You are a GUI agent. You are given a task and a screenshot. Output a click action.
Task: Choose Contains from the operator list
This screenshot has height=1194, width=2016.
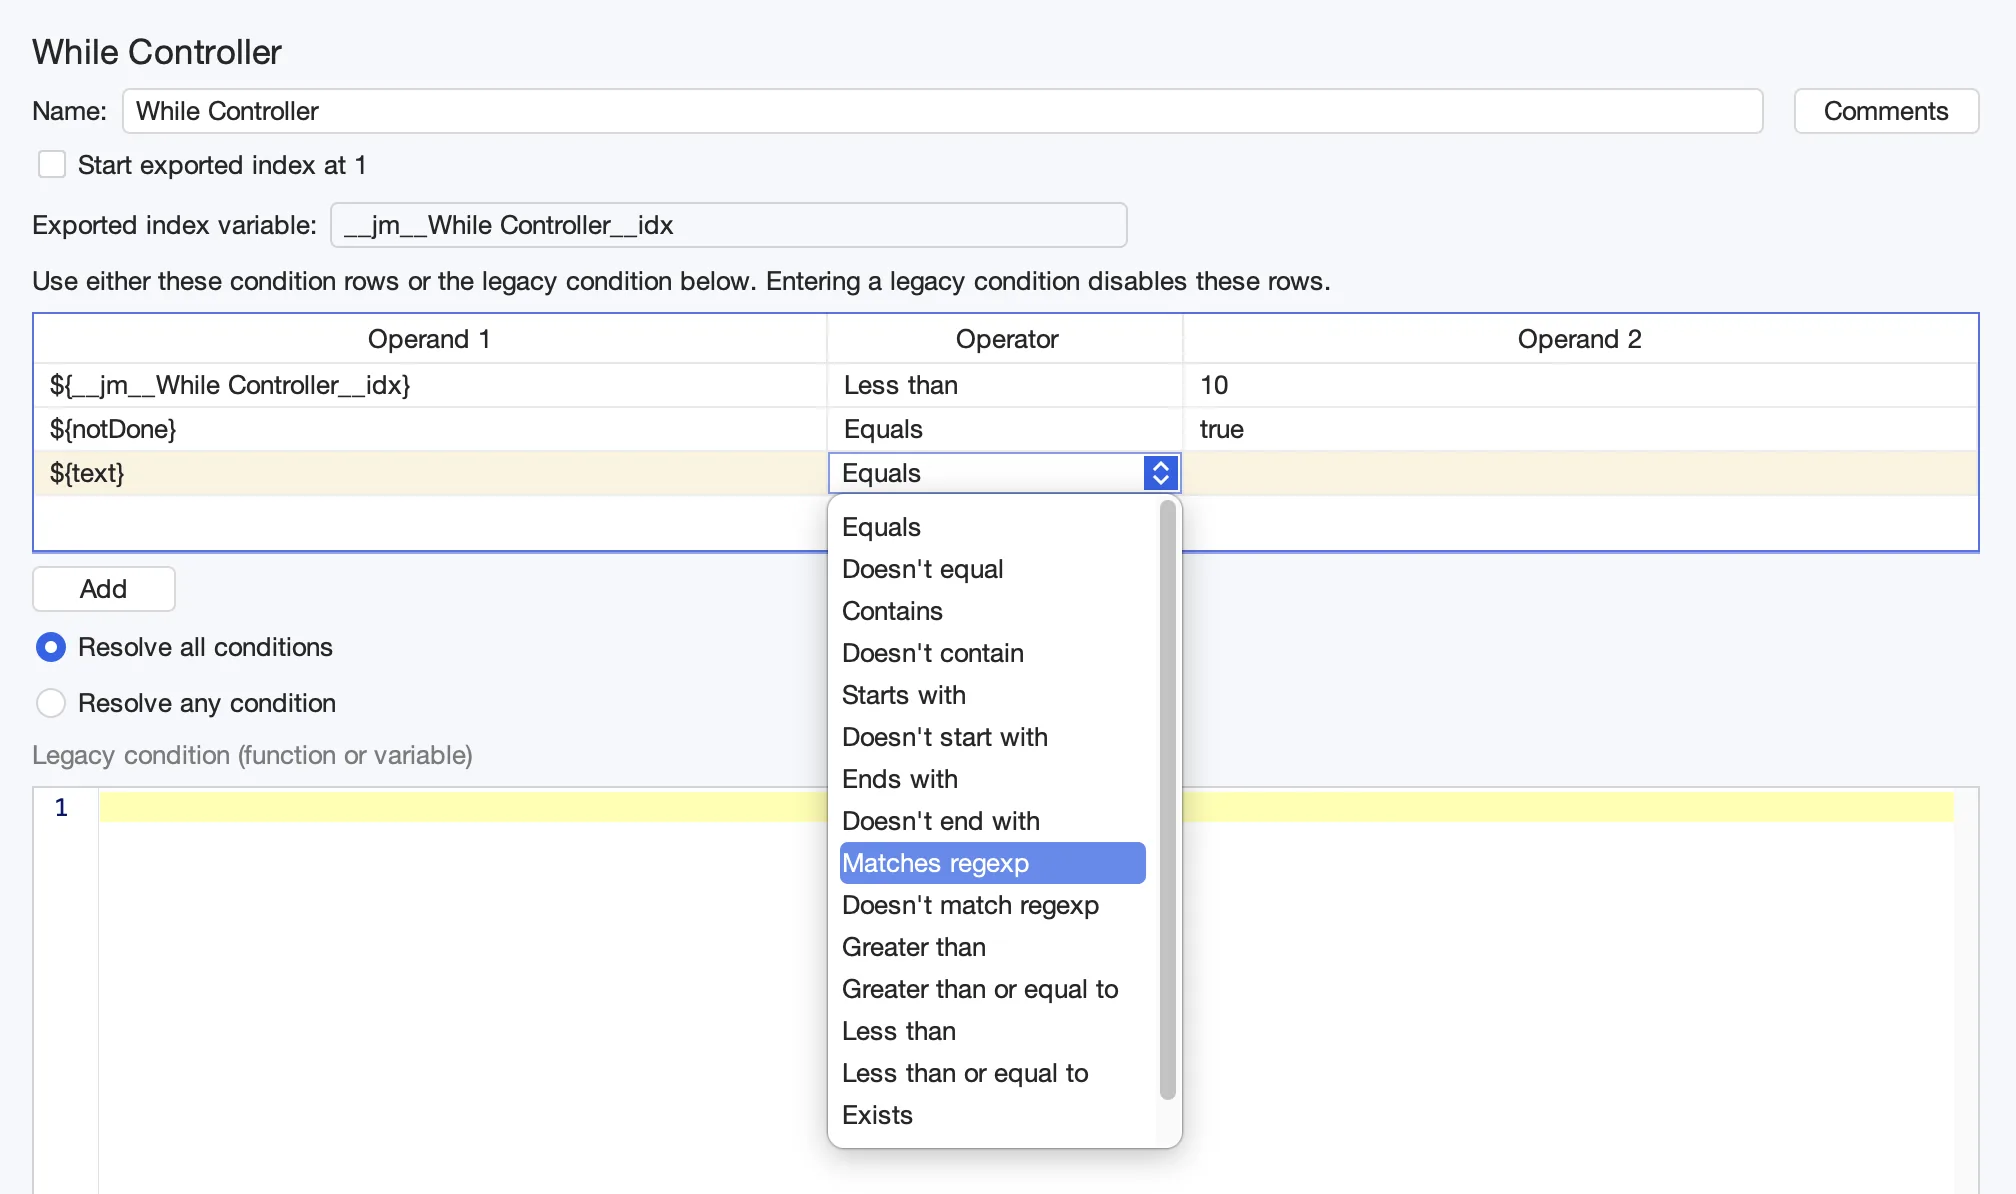(992, 611)
